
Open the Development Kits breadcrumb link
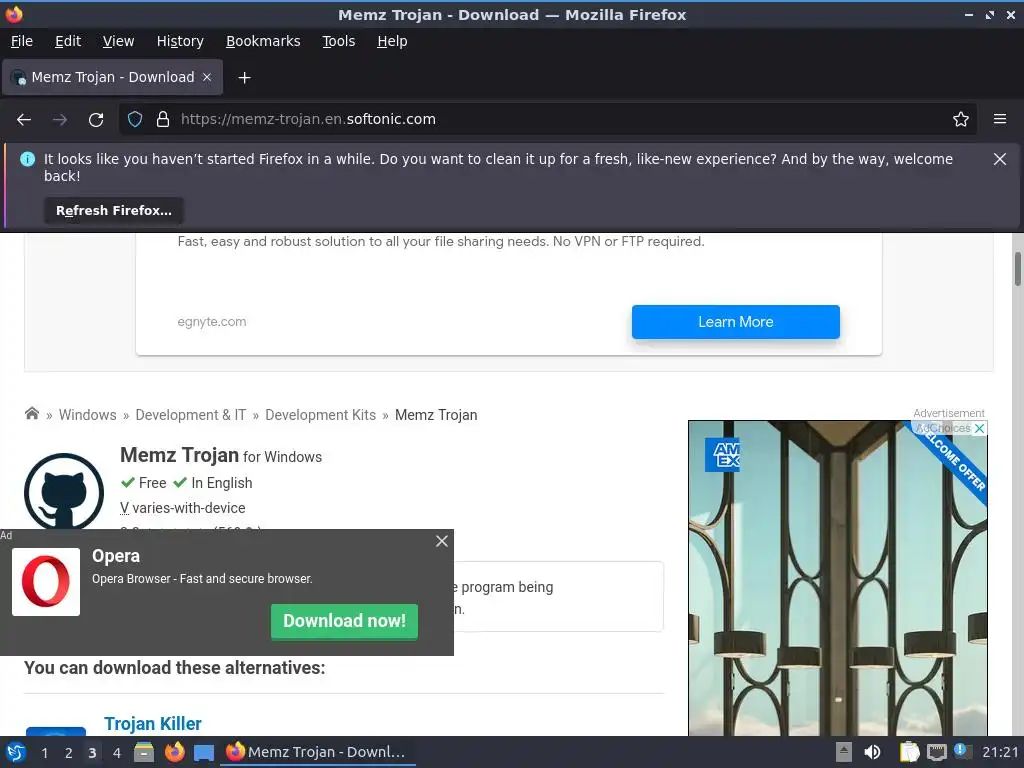tap(321, 415)
